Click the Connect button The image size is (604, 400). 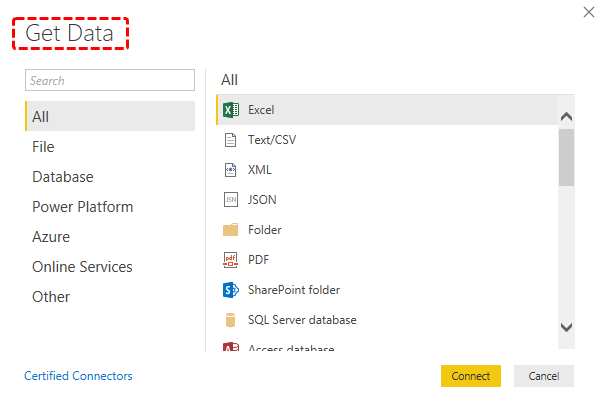pyautogui.click(x=471, y=376)
